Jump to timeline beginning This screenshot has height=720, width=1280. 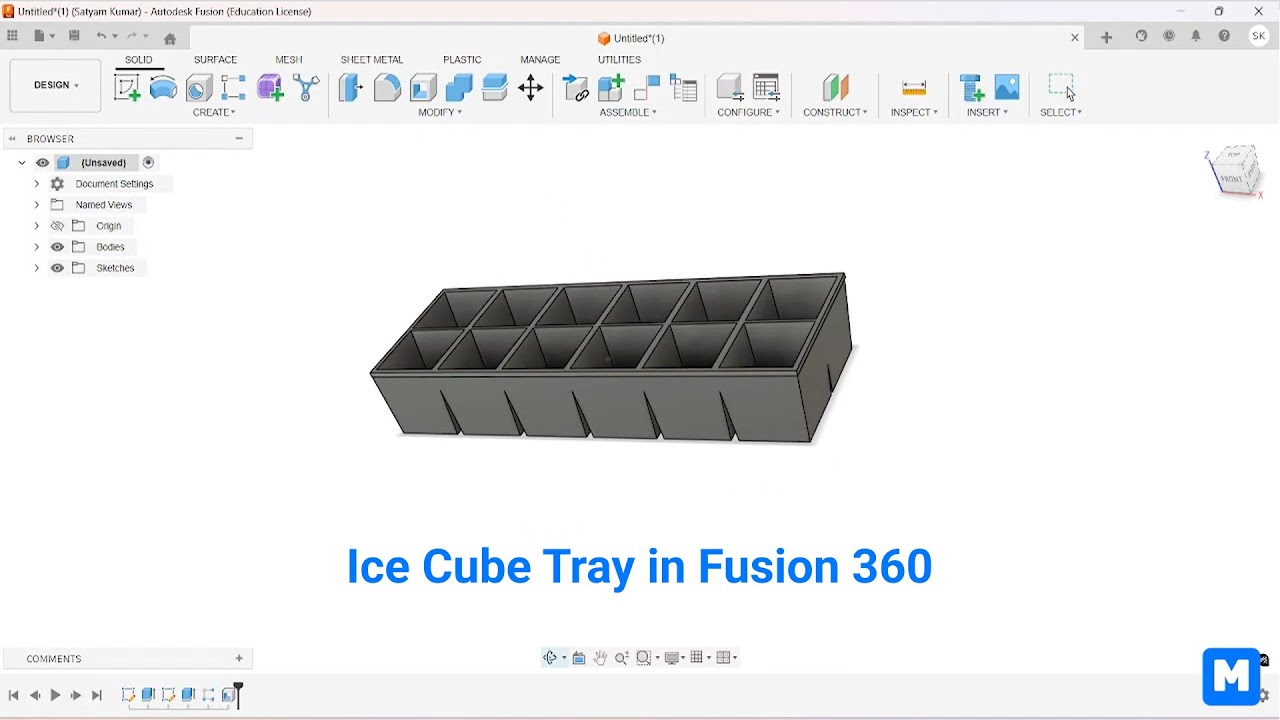tap(13, 695)
